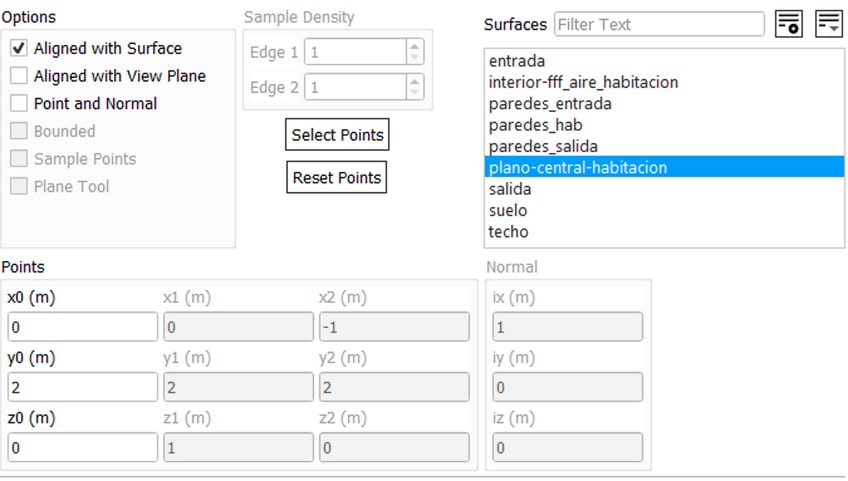Select plano-central-habitacion surface
The width and height of the screenshot is (848, 481).
coord(577,167)
